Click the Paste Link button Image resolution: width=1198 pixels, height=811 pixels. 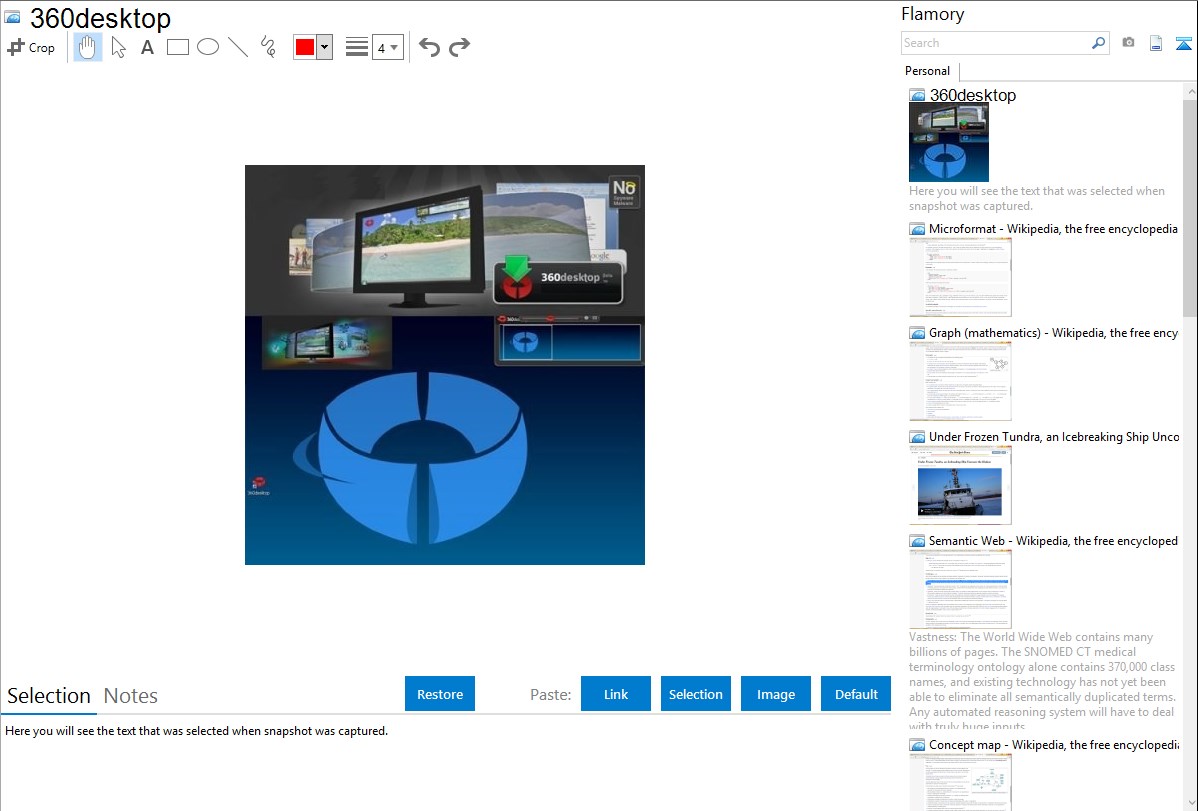click(616, 694)
